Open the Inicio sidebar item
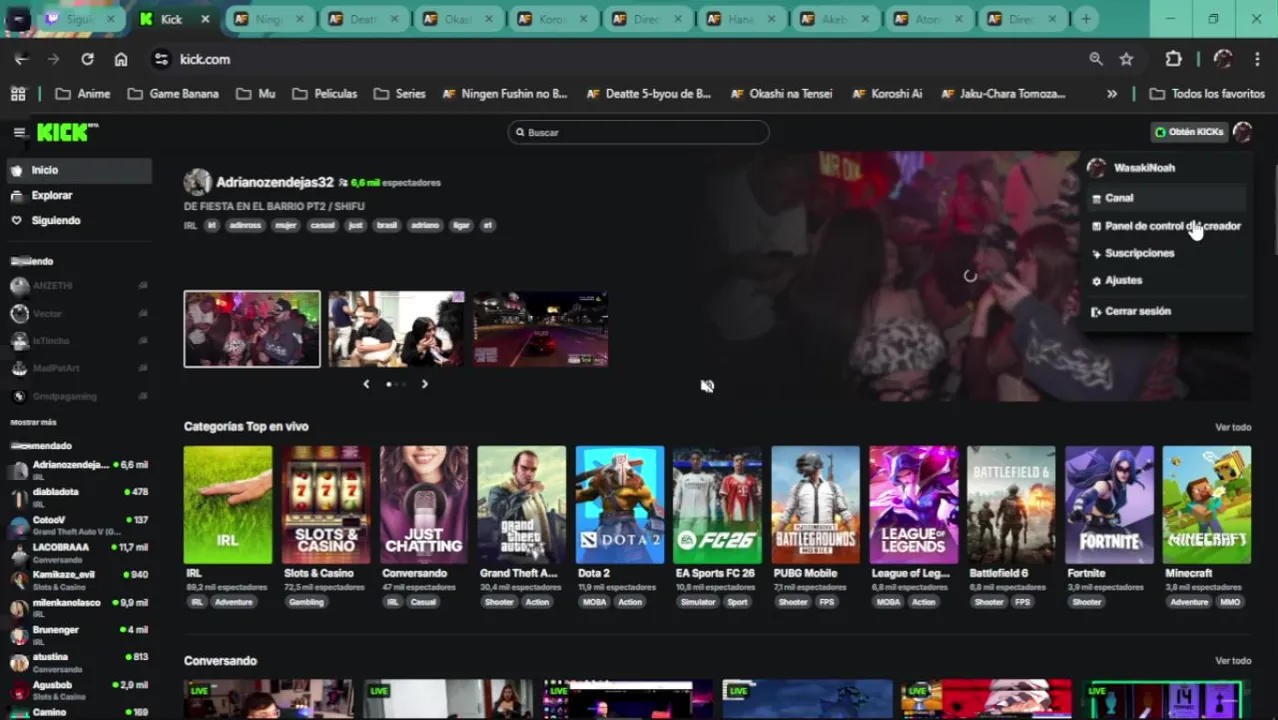 79,170
